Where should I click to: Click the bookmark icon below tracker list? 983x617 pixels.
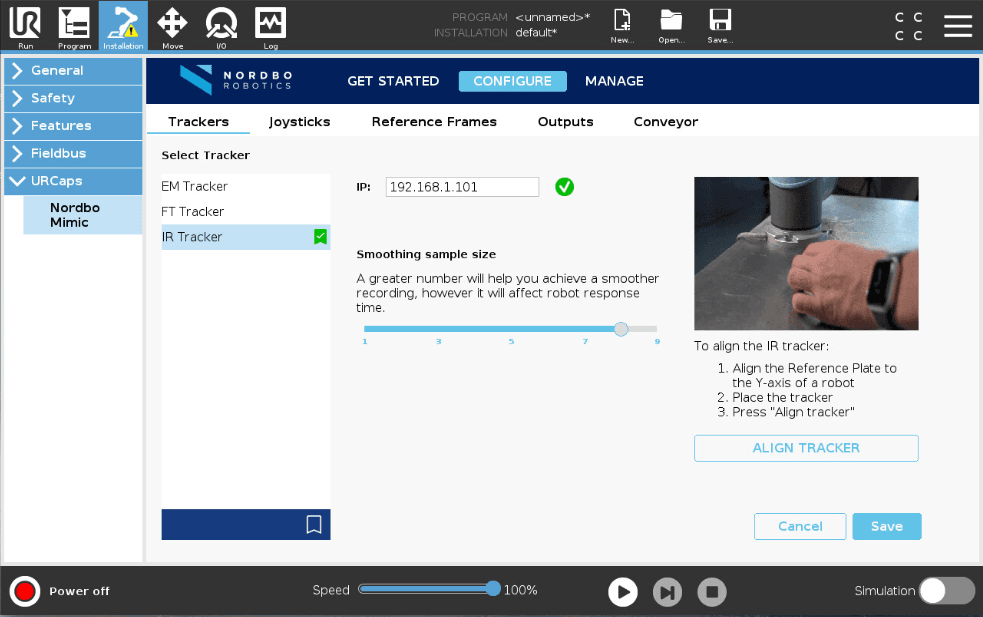[313, 524]
